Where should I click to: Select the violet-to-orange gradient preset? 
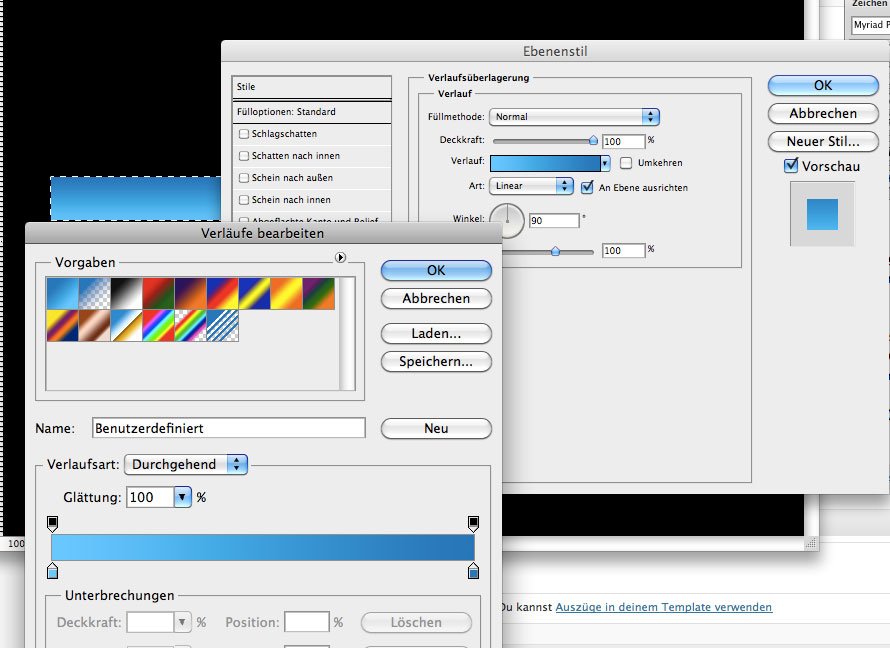pos(191,293)
